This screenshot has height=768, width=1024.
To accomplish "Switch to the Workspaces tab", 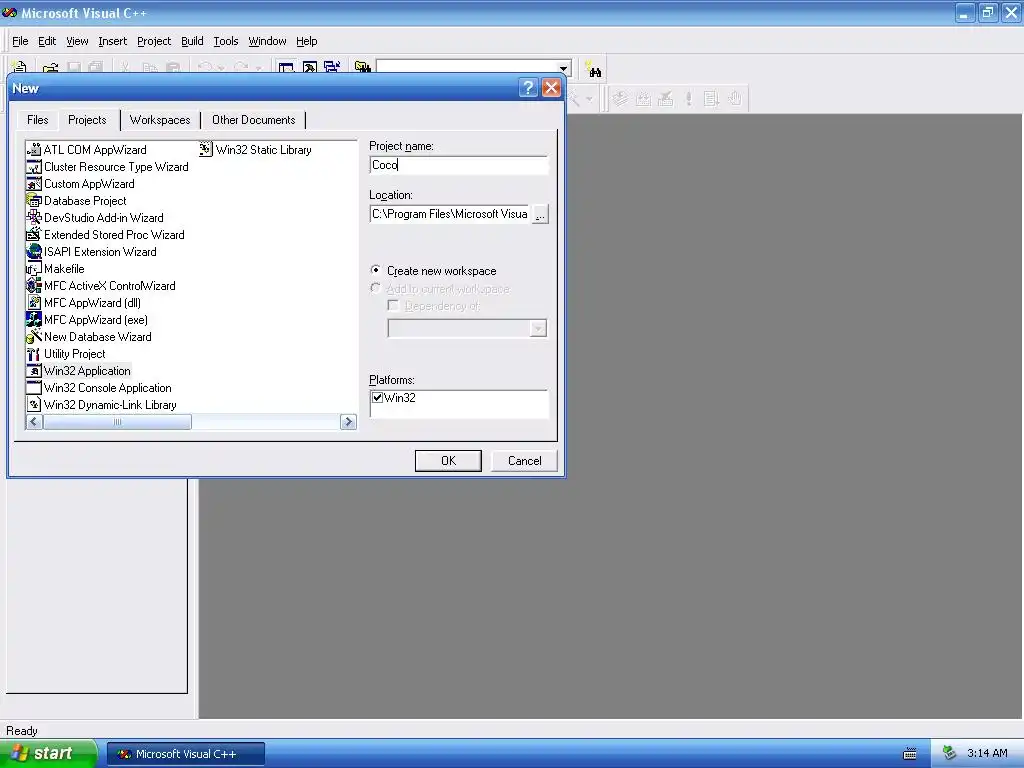I will click(x=160, y=120).
